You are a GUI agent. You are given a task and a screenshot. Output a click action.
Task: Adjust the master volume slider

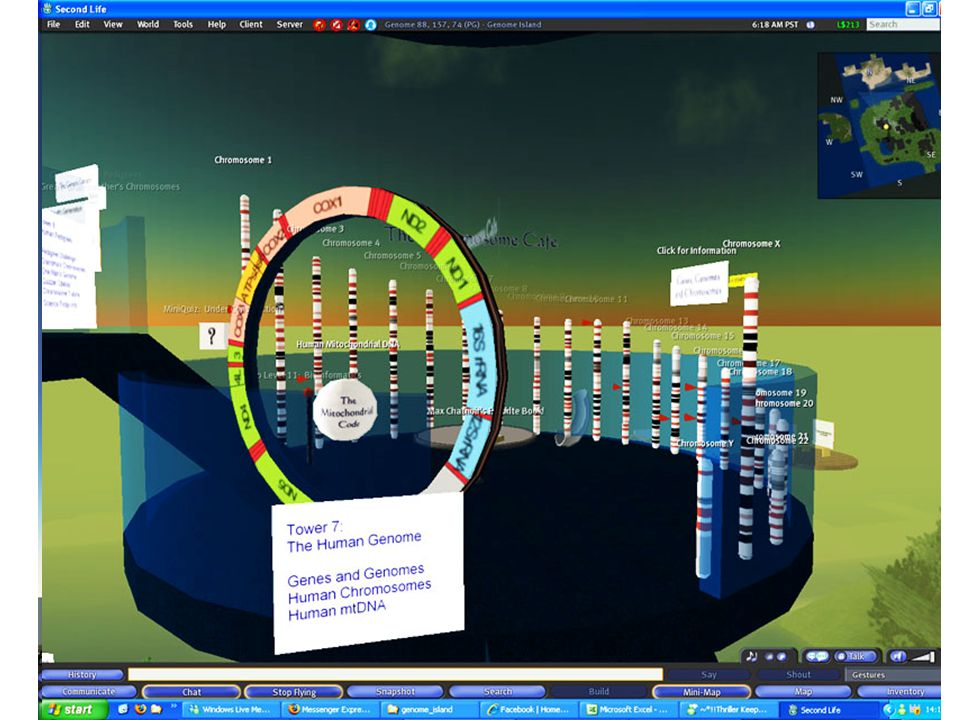tap(923, 656)
